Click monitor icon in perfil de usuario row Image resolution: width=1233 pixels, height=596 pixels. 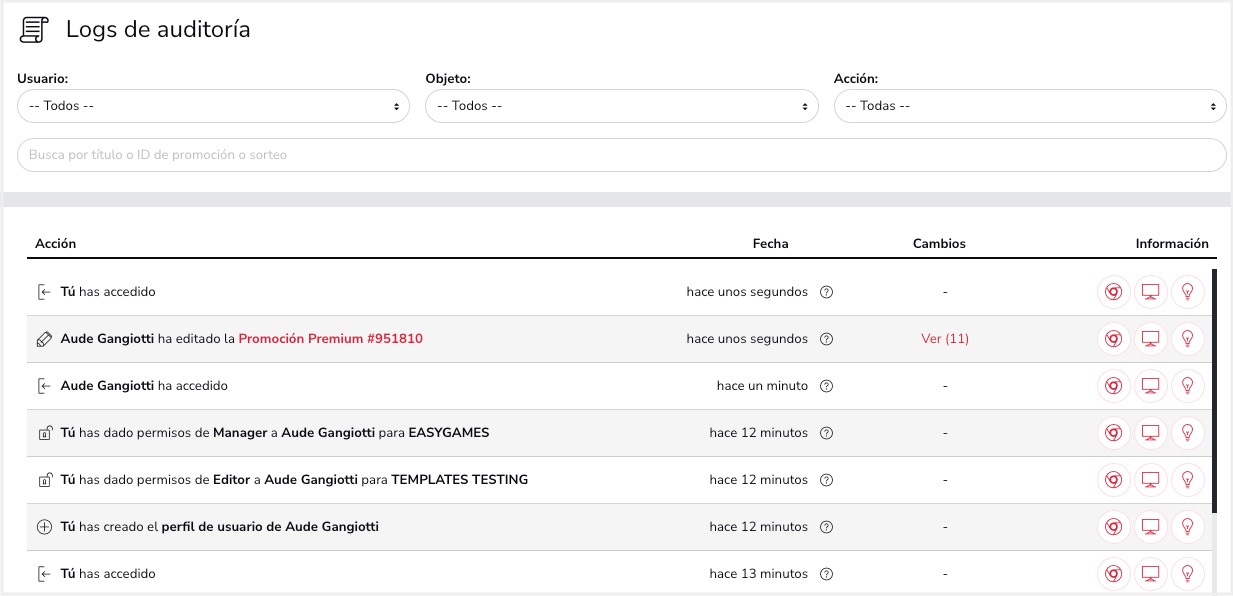coord(1150,527)
